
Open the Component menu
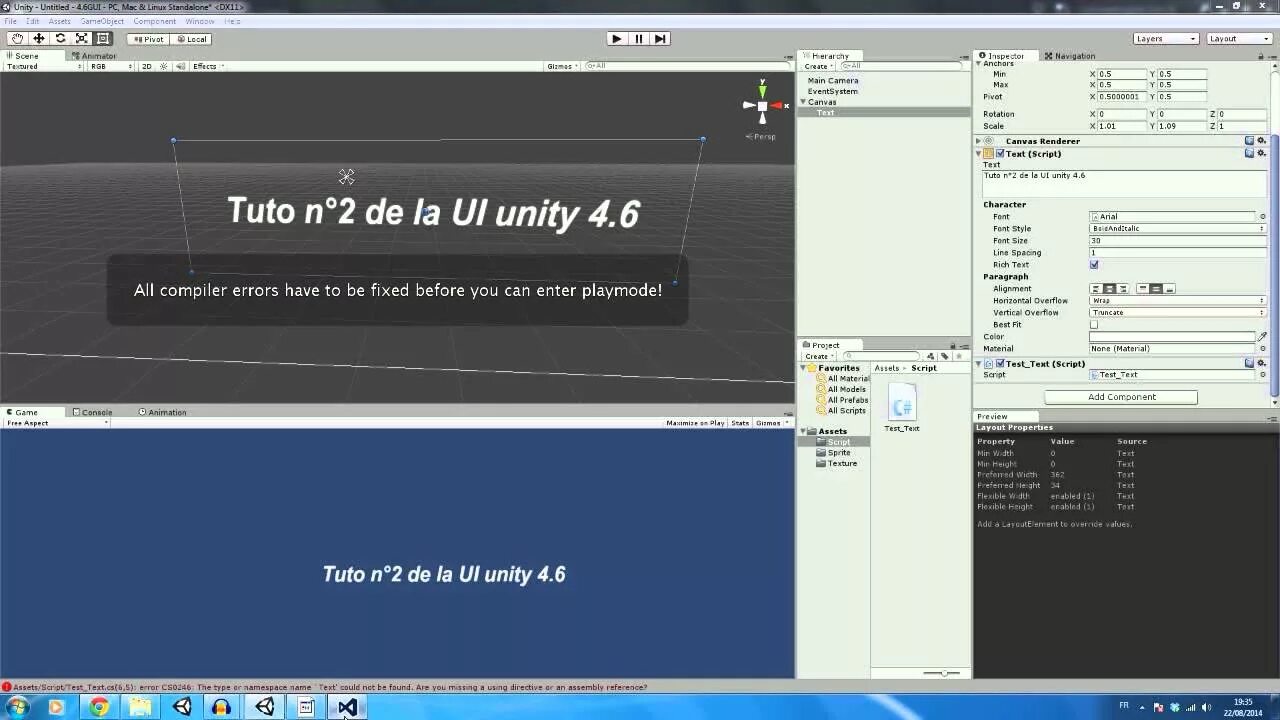(x=155, y=21)
